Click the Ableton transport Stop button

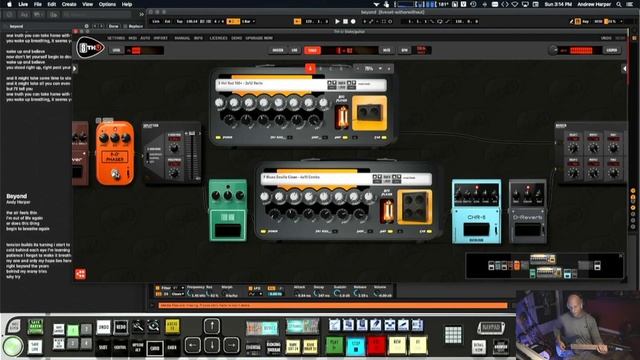(345, 21)
